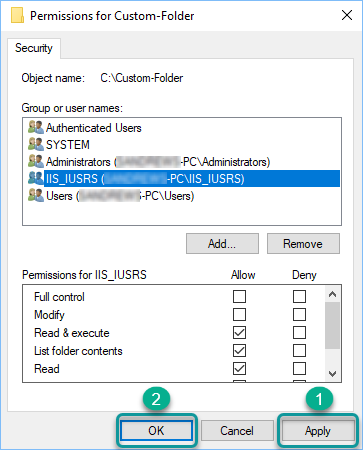Click permissions list scroll up arrow
The width and height of the screenshot is (363, 450).
pos(332,294)
